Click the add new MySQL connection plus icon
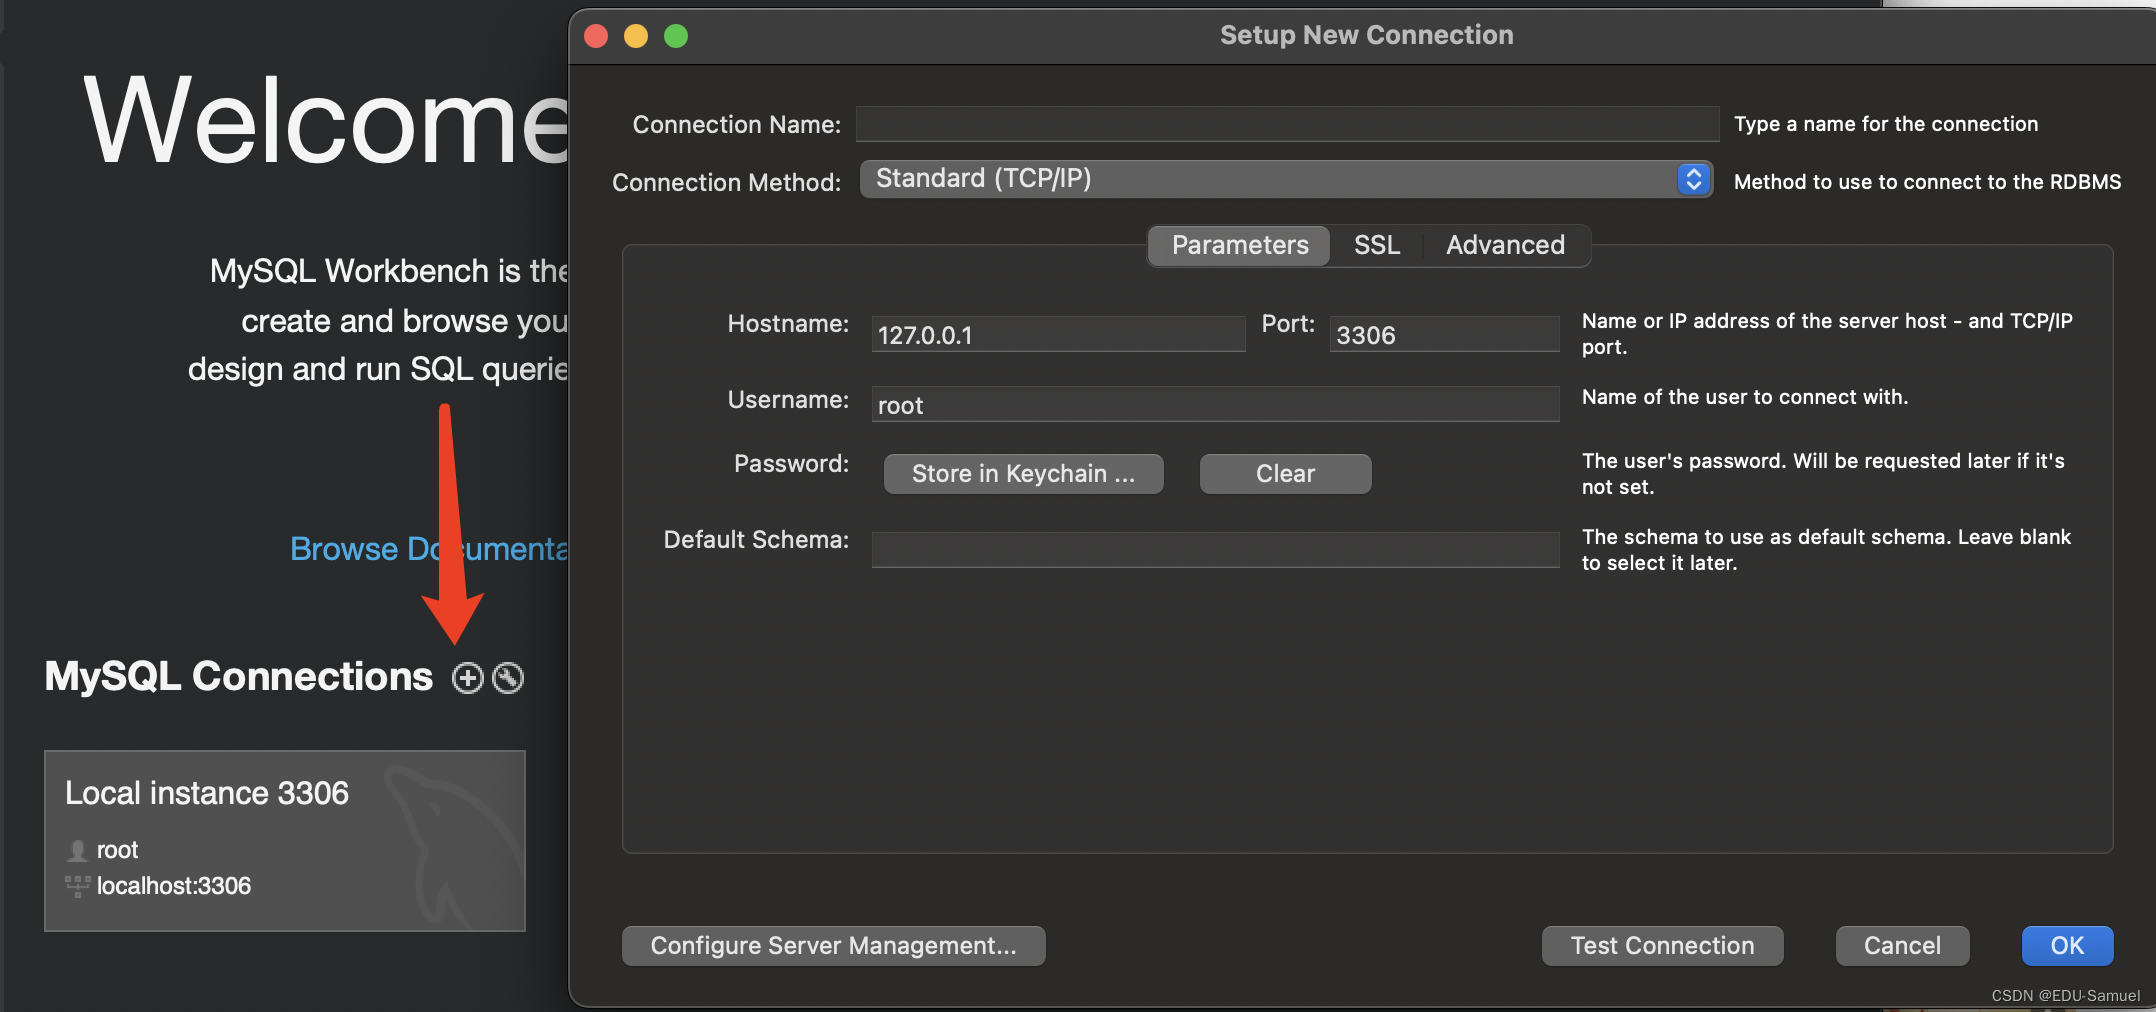The image size is (2156, 1012). tap(467, 678)
